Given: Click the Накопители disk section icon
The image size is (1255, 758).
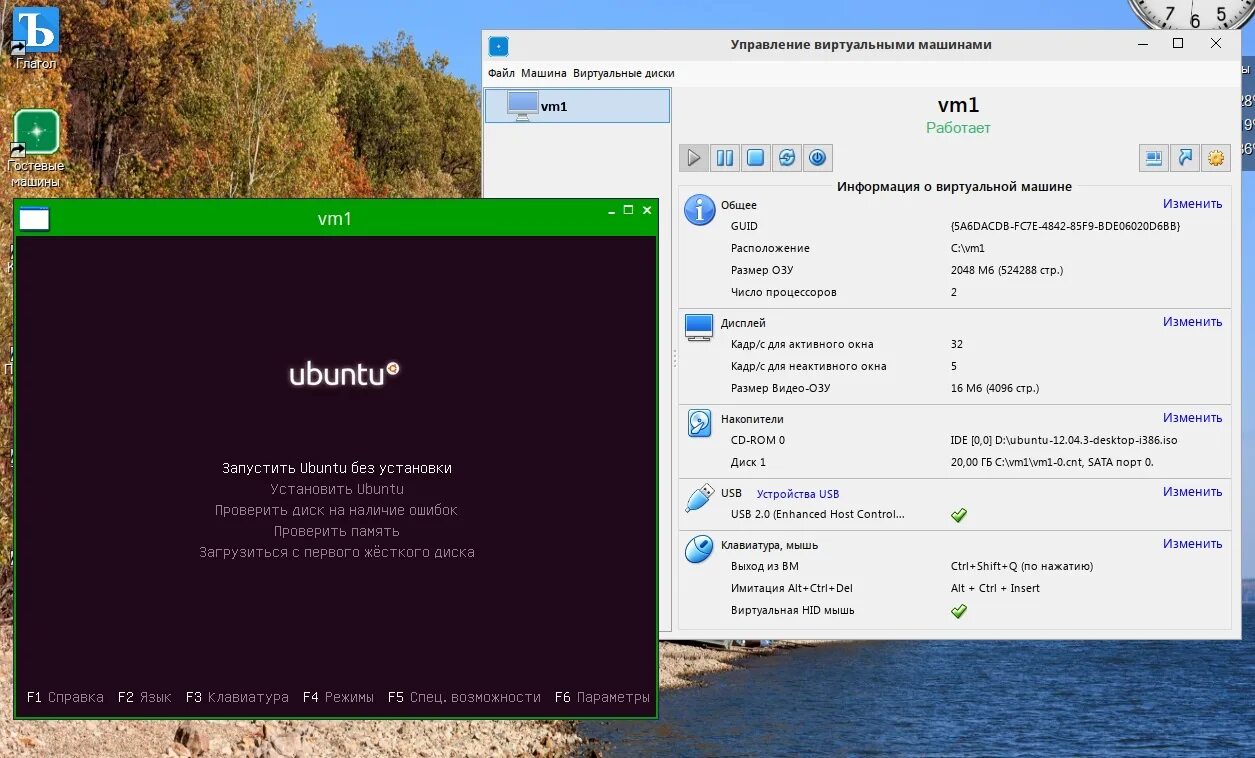Looking at the screenshot, I should pos(697,423).
